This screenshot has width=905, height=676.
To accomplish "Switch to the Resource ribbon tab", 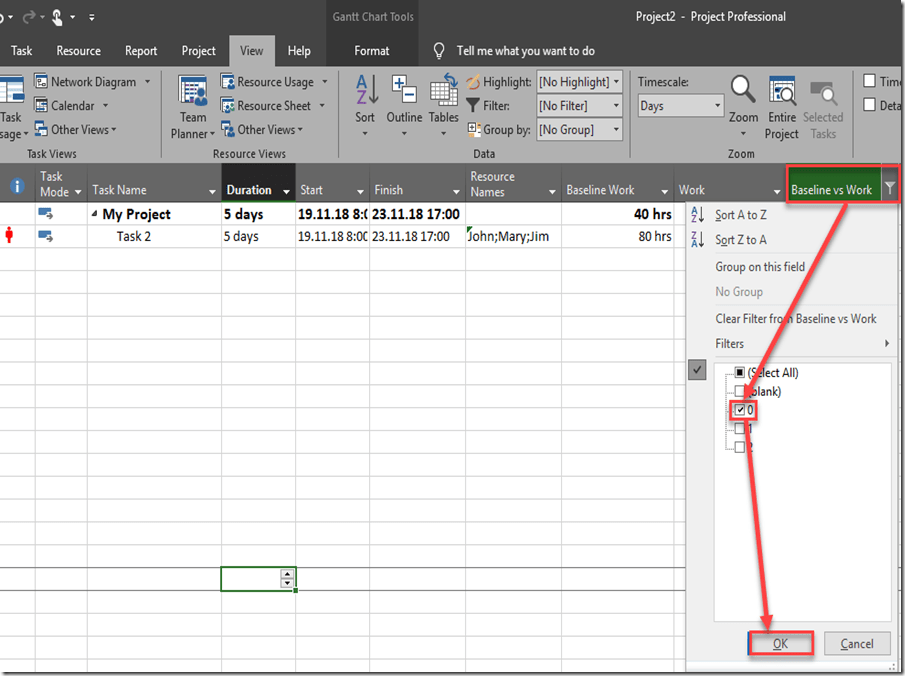I will tap(78, 51).
